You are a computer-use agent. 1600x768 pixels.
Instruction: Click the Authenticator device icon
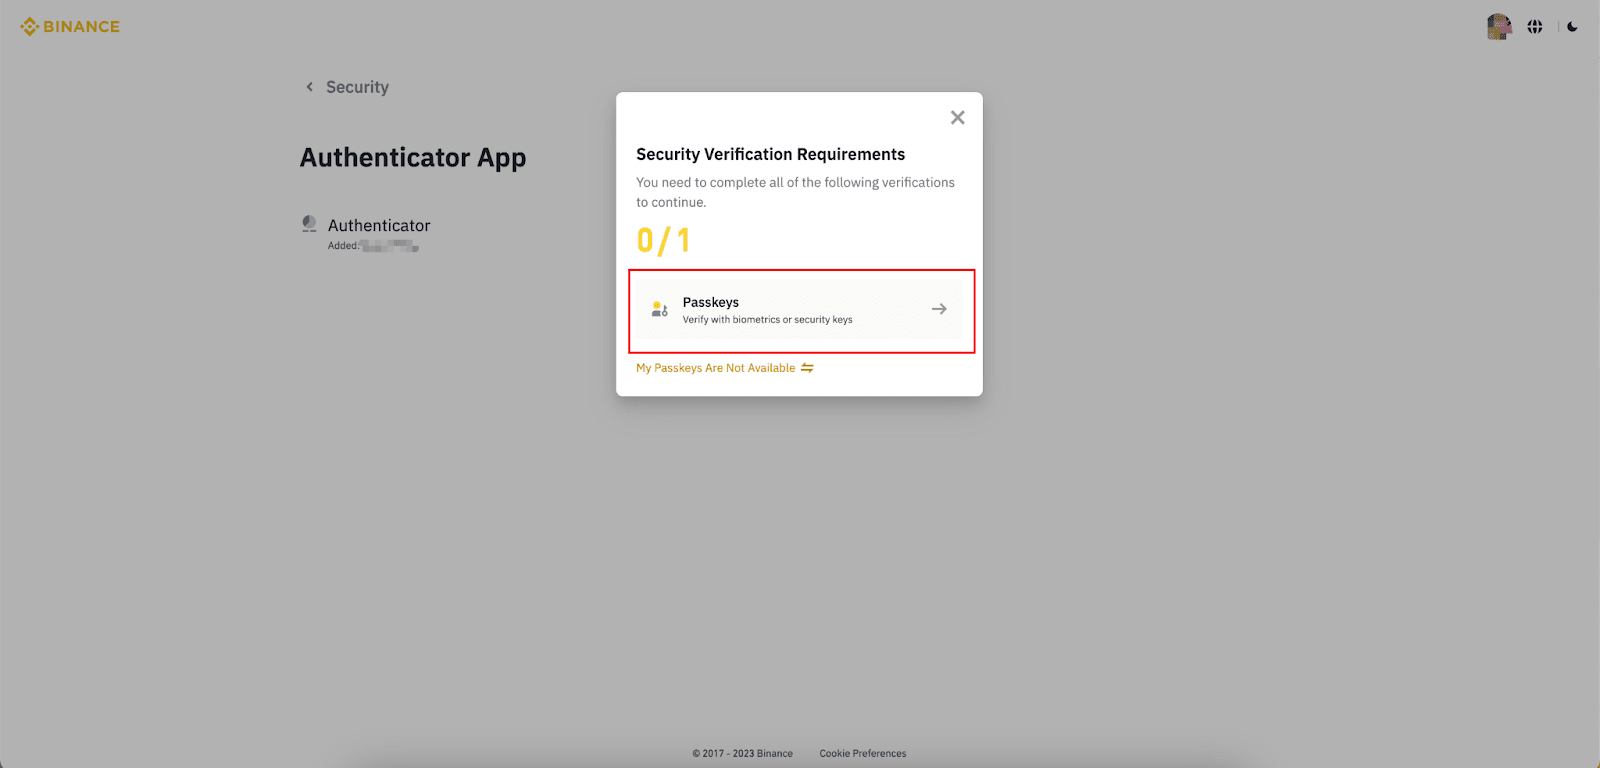310,224
